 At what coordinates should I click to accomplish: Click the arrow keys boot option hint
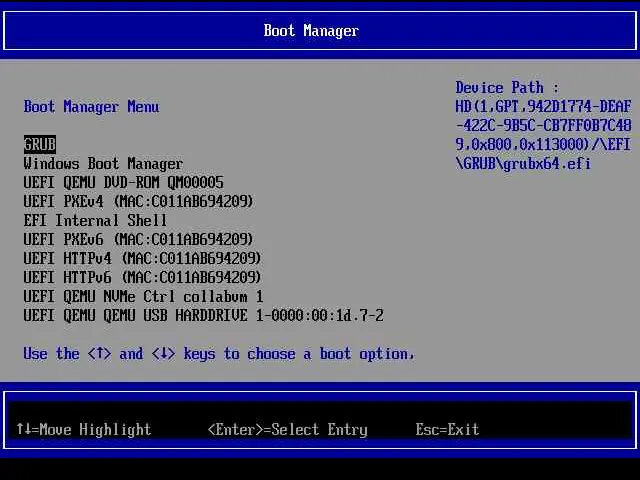[x=219, y=354]
